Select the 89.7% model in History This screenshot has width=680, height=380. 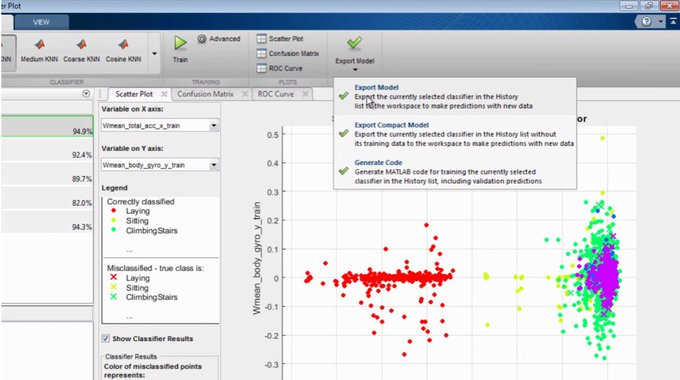(47, 174)
